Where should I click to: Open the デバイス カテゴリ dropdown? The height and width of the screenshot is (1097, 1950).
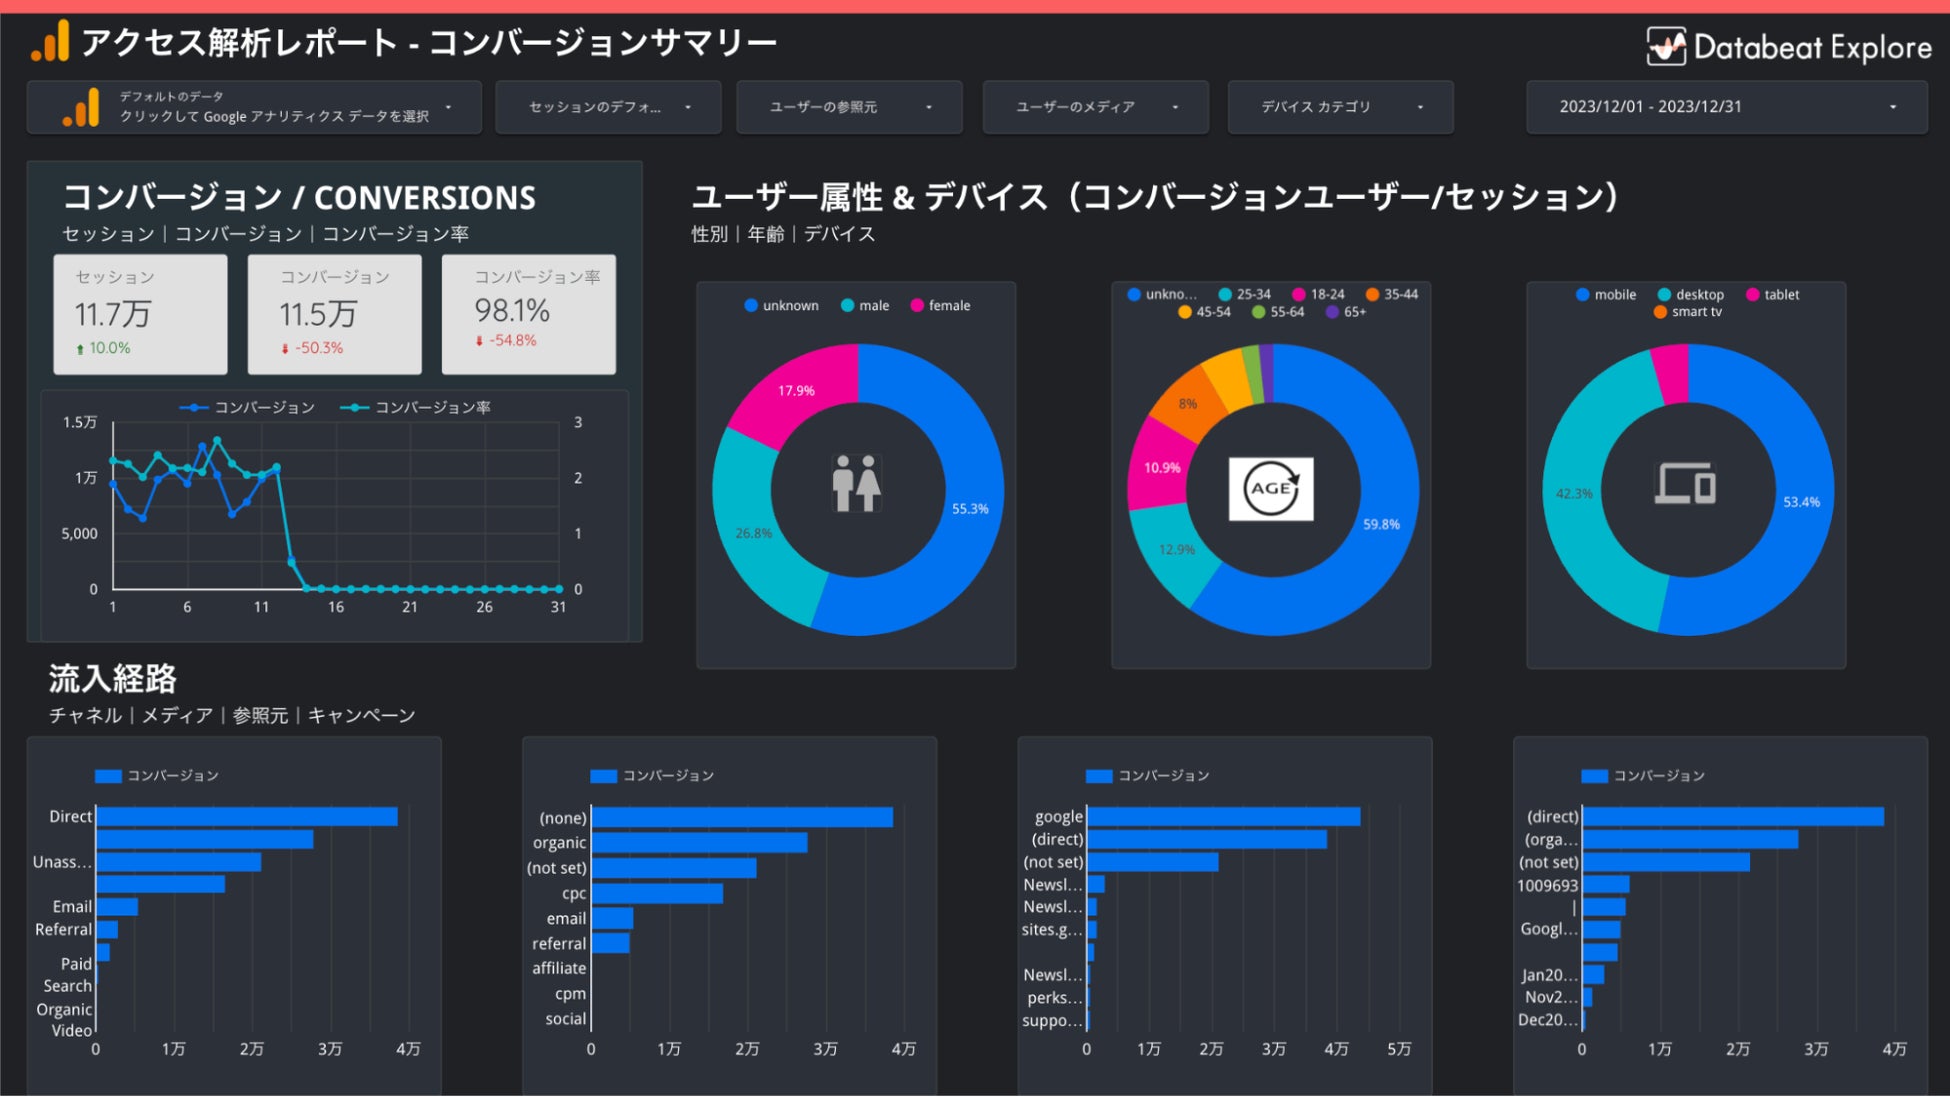pos(1340,107)
